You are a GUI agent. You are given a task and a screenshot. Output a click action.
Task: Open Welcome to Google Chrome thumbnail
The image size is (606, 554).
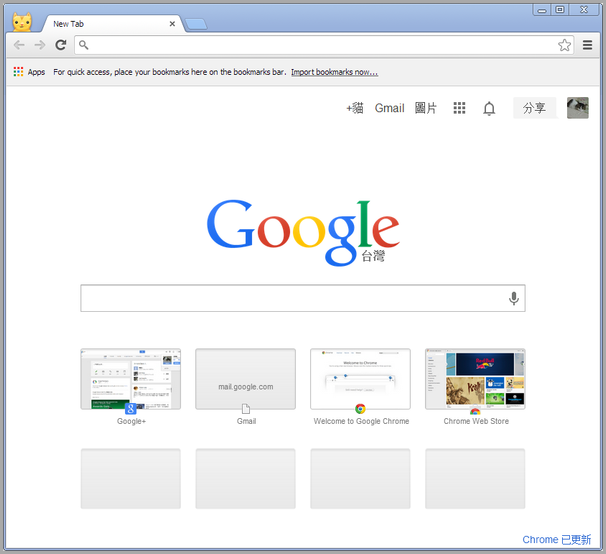pos(360,379)
